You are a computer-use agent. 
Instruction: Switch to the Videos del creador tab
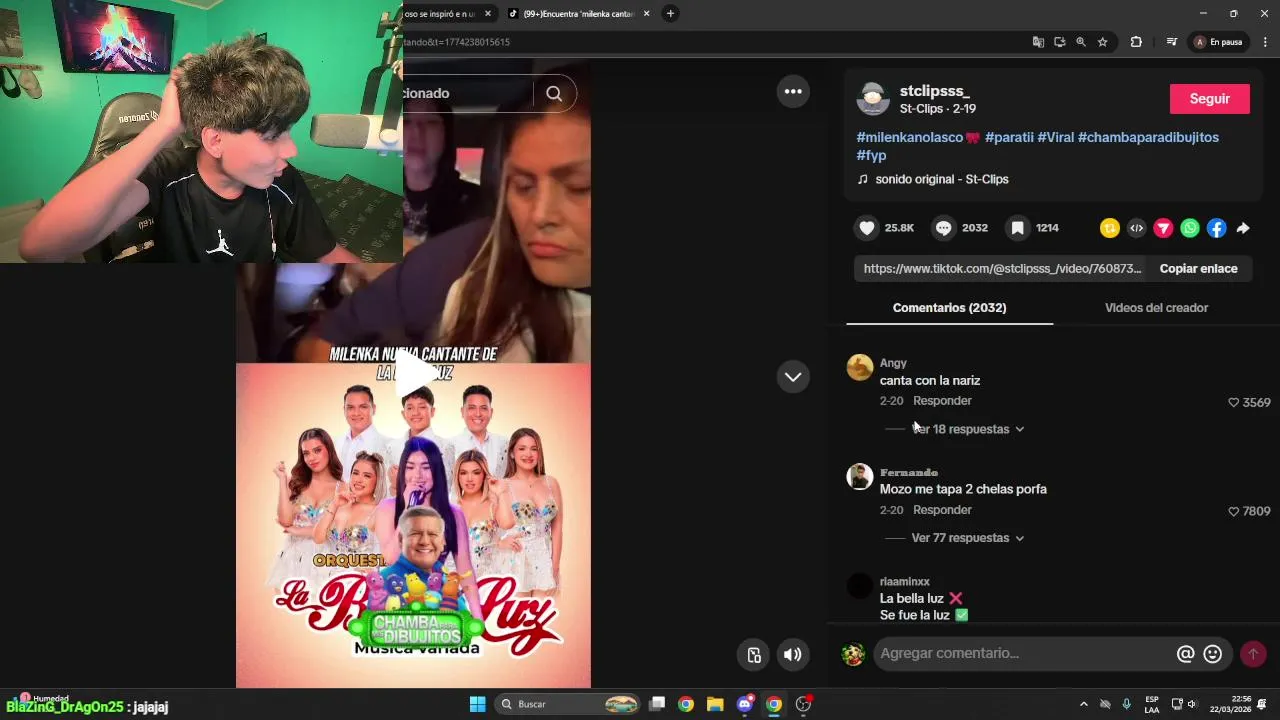(x=1156, y=308)
